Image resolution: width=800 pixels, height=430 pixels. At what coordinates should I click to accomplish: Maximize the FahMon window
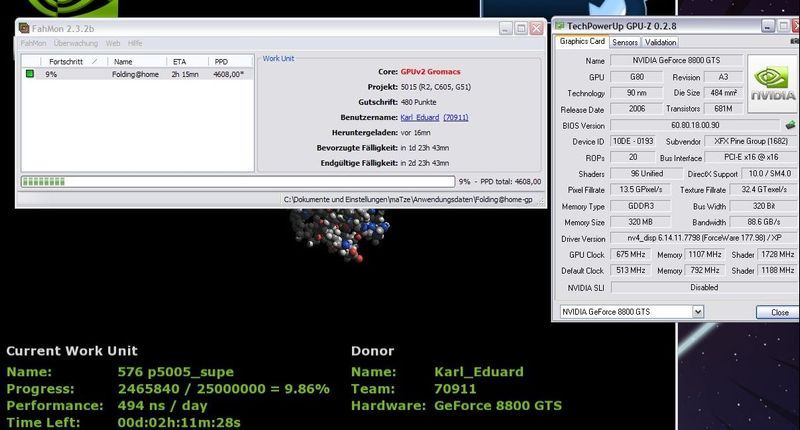point(520,28)
